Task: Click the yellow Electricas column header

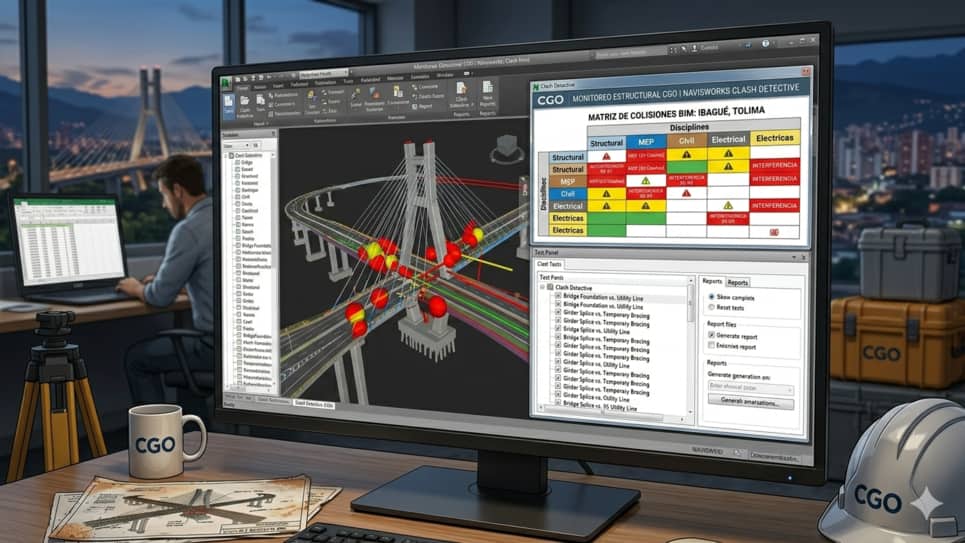Action: coord(774,138)
